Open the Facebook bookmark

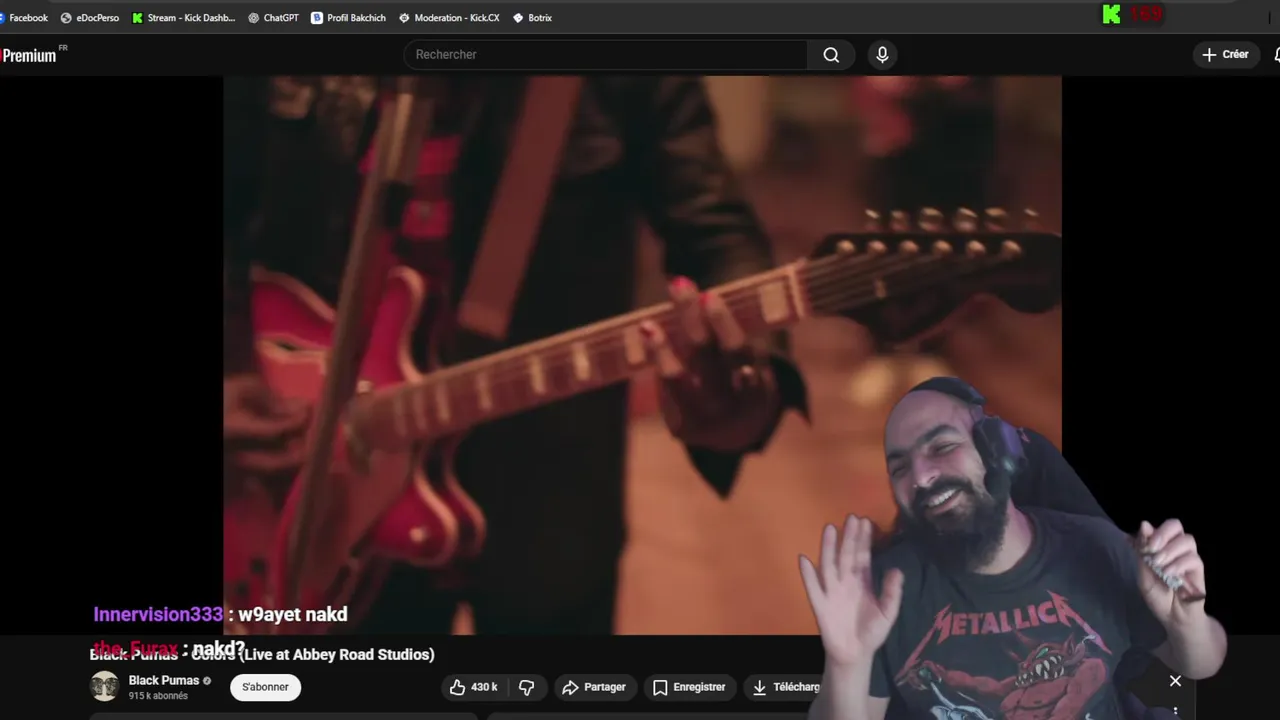click(x=23, y=17)
